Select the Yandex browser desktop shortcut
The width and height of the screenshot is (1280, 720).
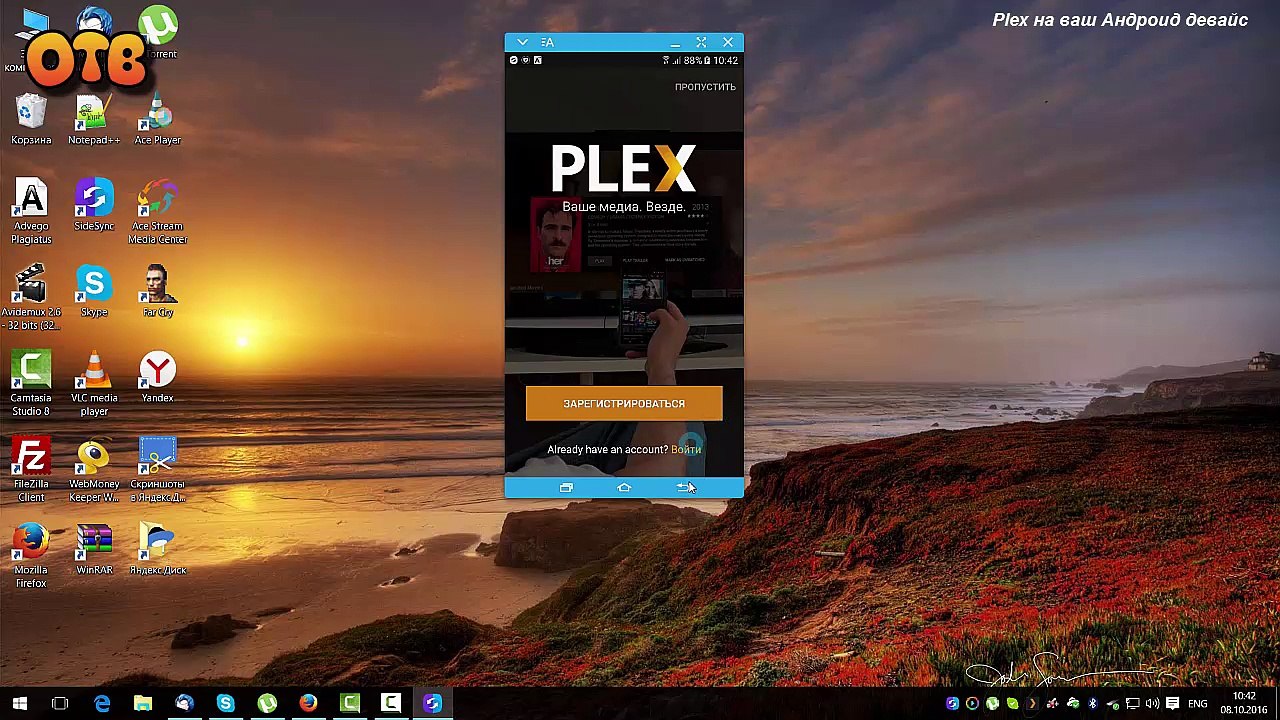point(158,378)
